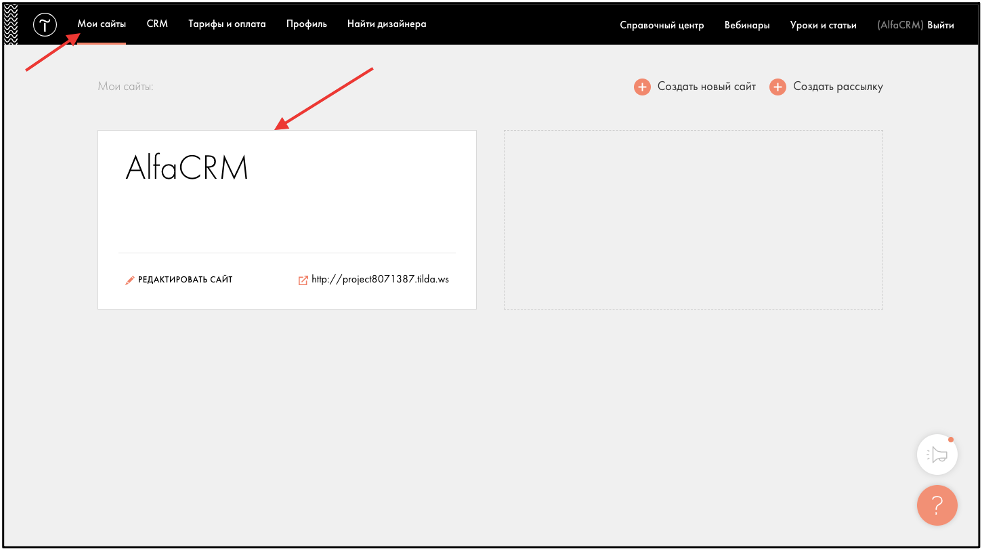Click the empty dashed site placeholder
This screenshot has width=981, height=550.
693,220
